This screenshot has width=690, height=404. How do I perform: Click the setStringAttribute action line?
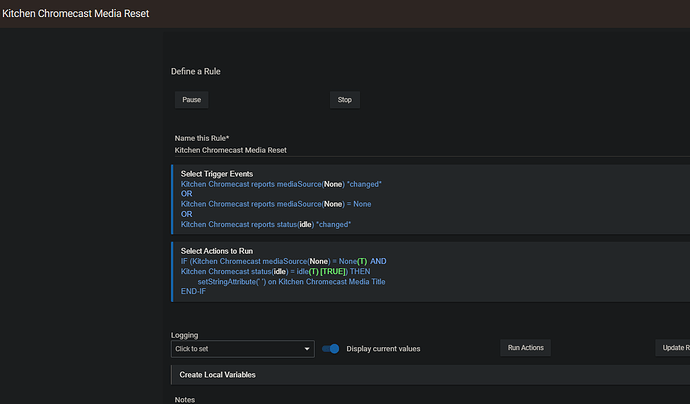coord(291,282)
